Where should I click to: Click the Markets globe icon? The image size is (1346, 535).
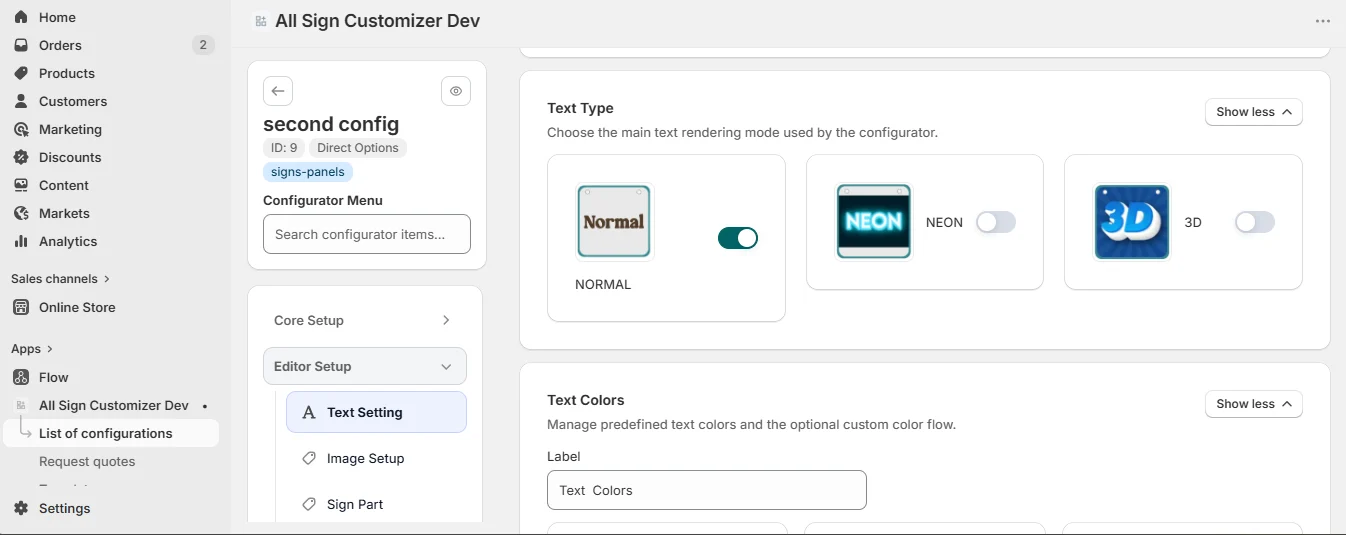pyautogui.click(x=21, y=213)
